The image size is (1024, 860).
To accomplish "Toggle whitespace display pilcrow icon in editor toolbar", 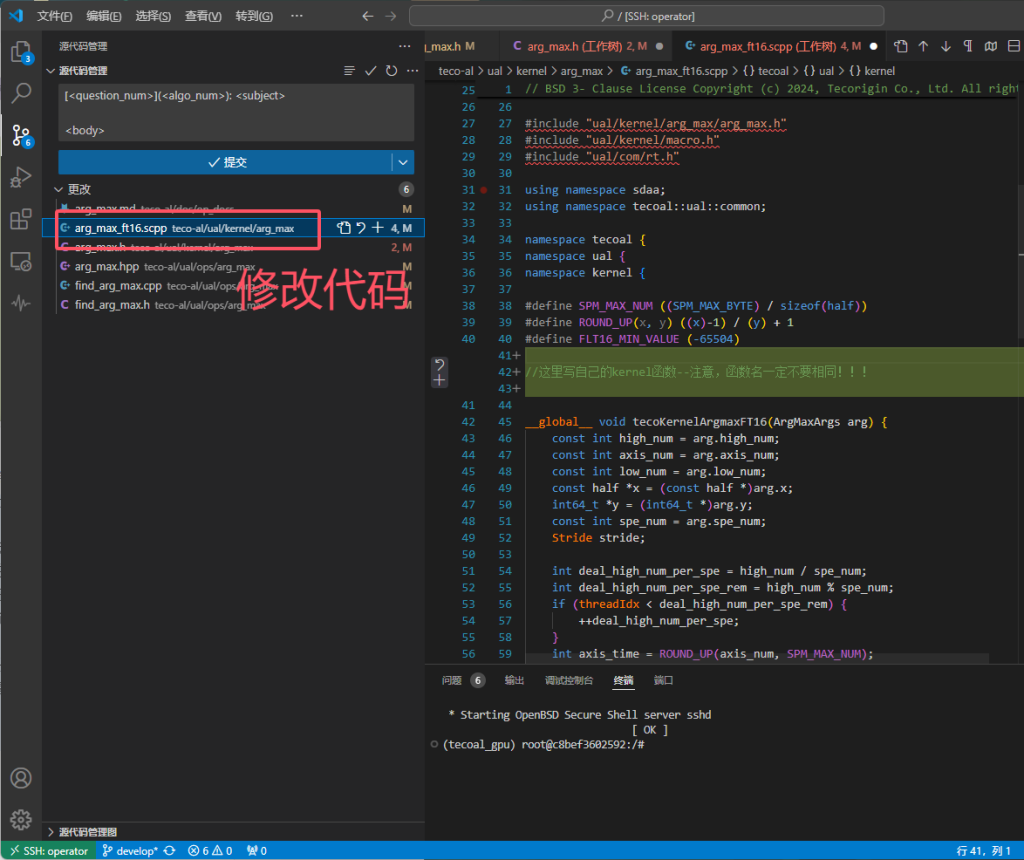I will click(x=967, y=46).
